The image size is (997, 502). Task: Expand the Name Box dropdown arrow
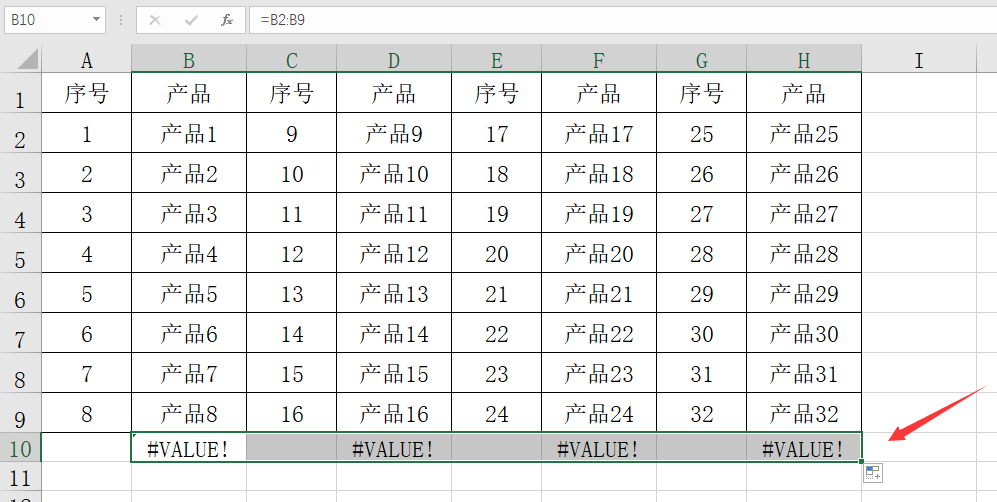[x=97, y=20]
